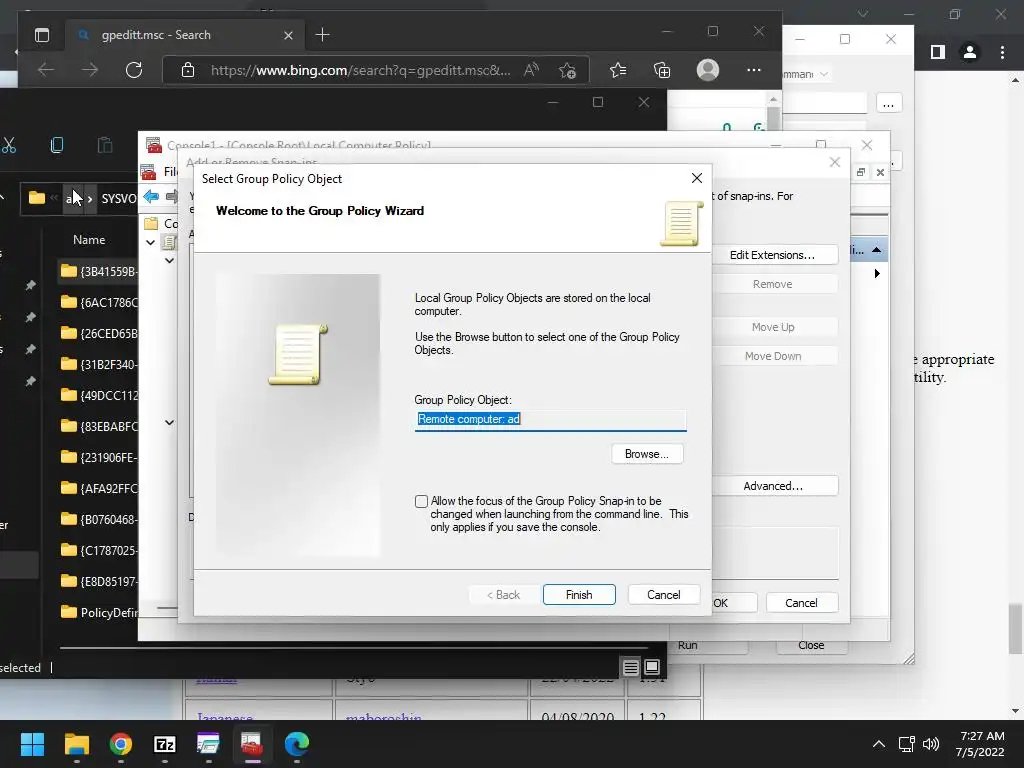Open 7-Zip from the taskbar
Image resolution: width=1024 pixels, height=768 pixels.
click(x=165, y=744)
